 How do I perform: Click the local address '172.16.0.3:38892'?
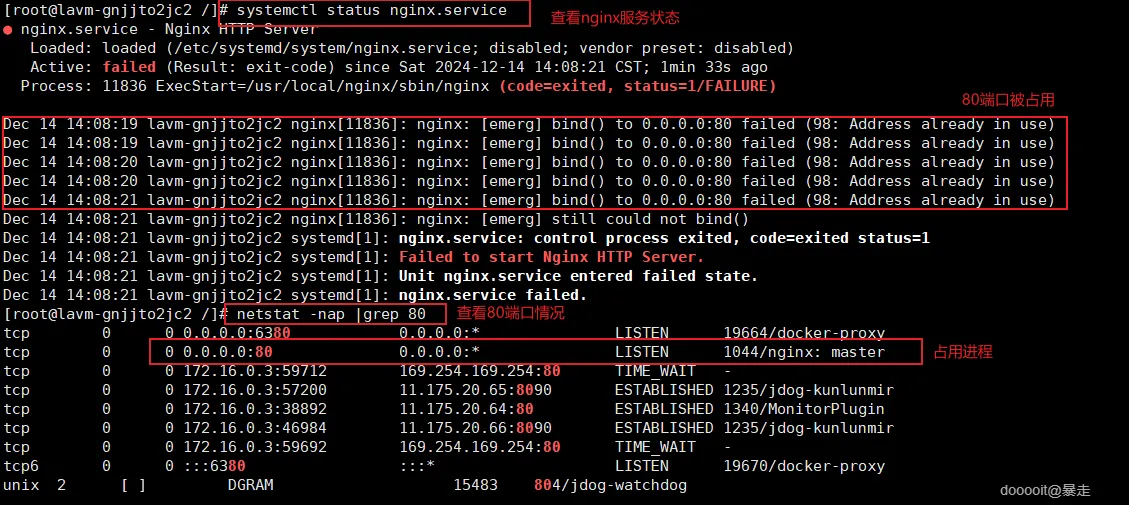255,408
